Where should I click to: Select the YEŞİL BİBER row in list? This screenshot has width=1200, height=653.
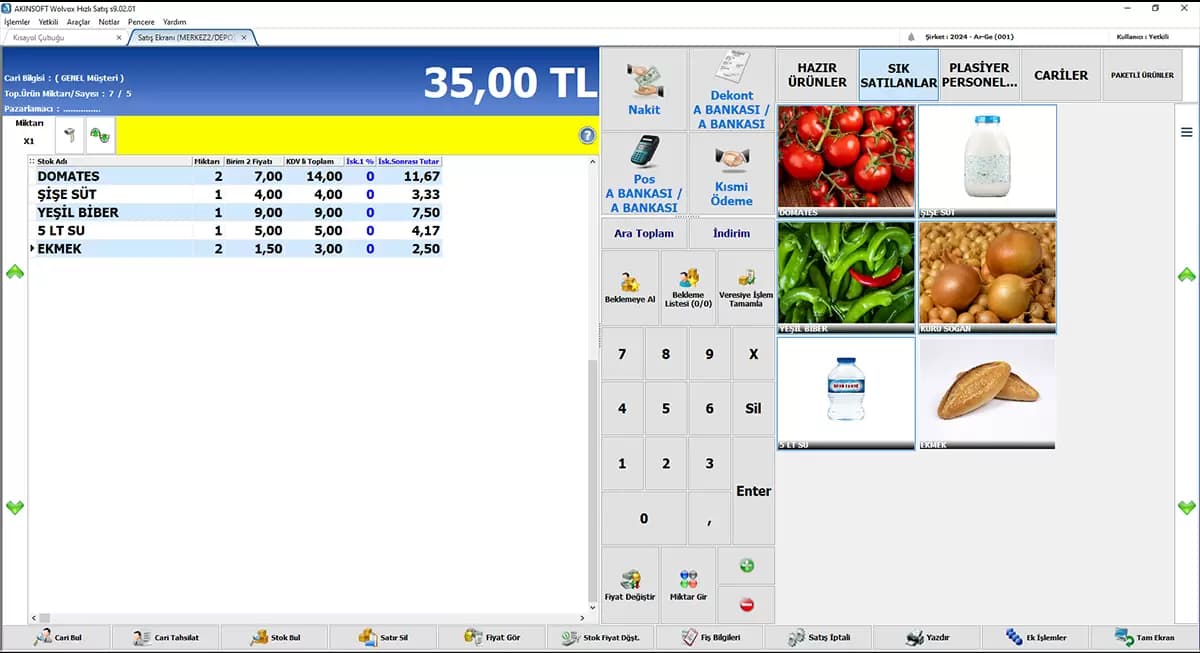[238, 212]
